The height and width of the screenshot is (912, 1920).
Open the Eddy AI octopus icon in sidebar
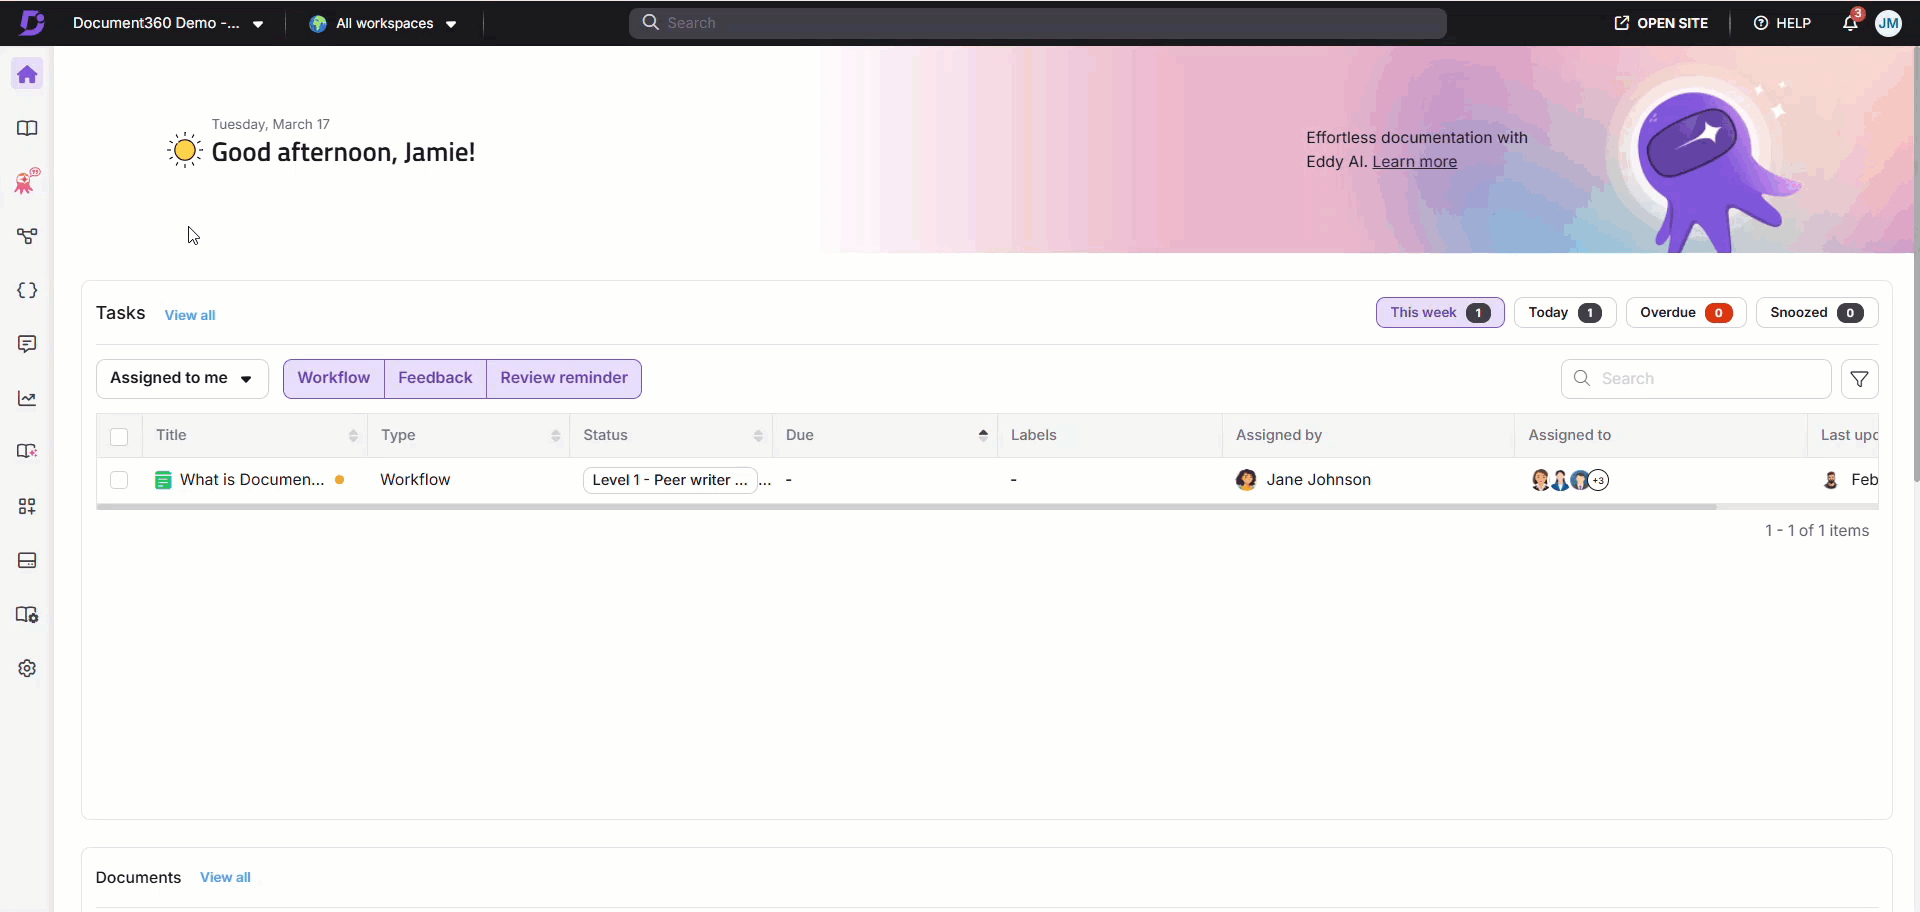pyautogui.click(x=27, y=182)
